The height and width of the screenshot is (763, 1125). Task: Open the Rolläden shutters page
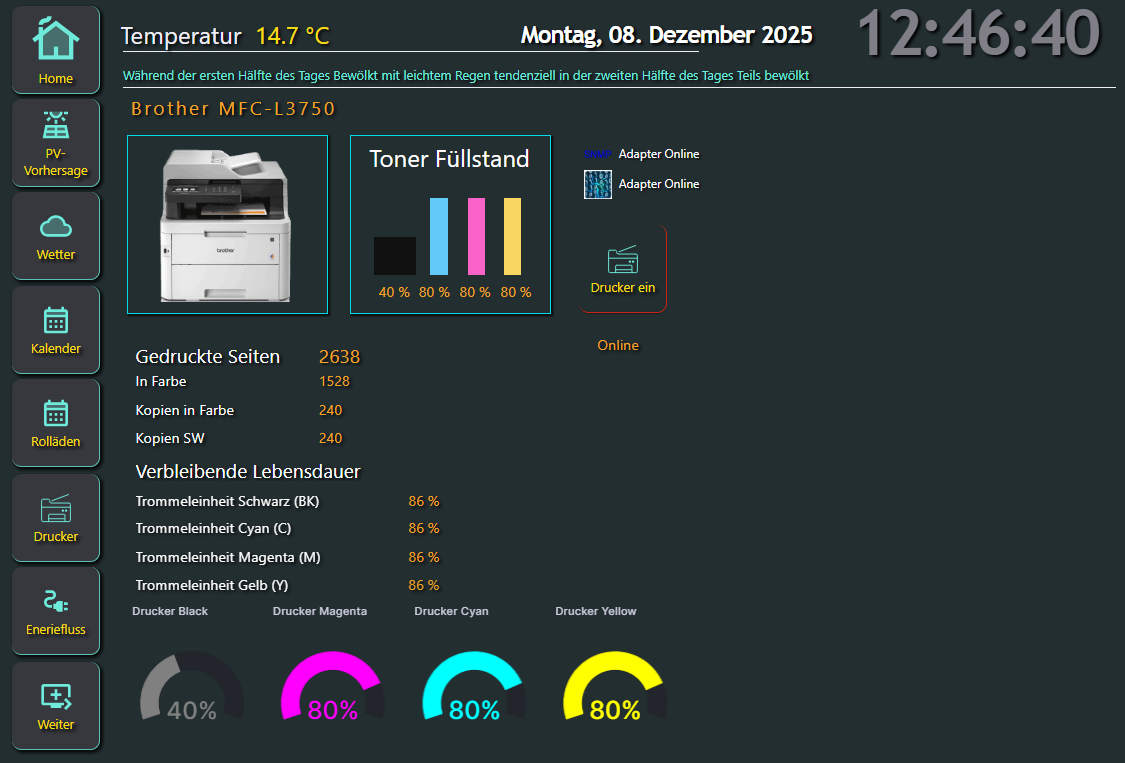55,423
